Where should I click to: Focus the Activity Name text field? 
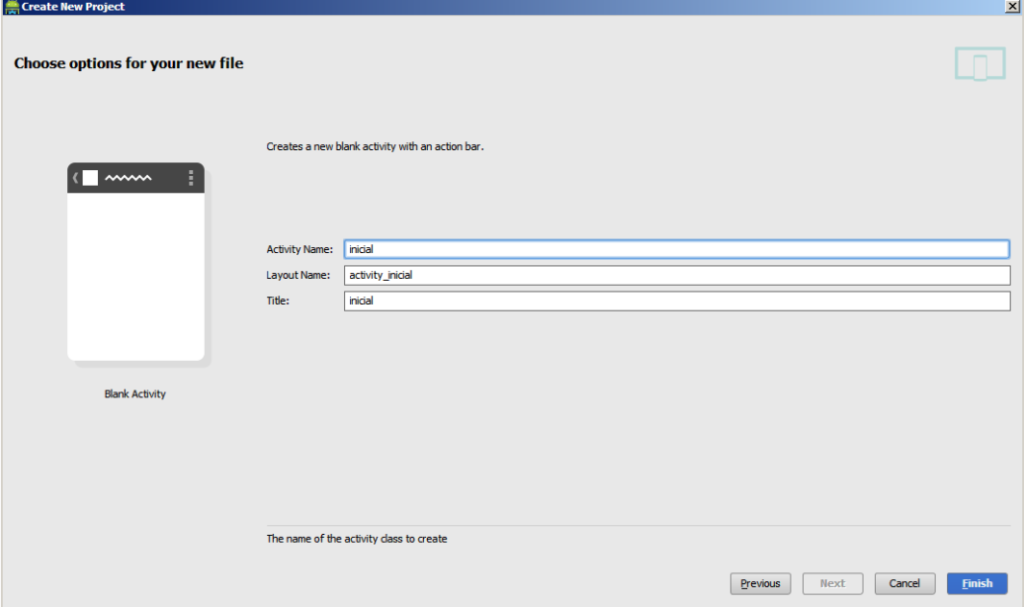pos(676,249)
